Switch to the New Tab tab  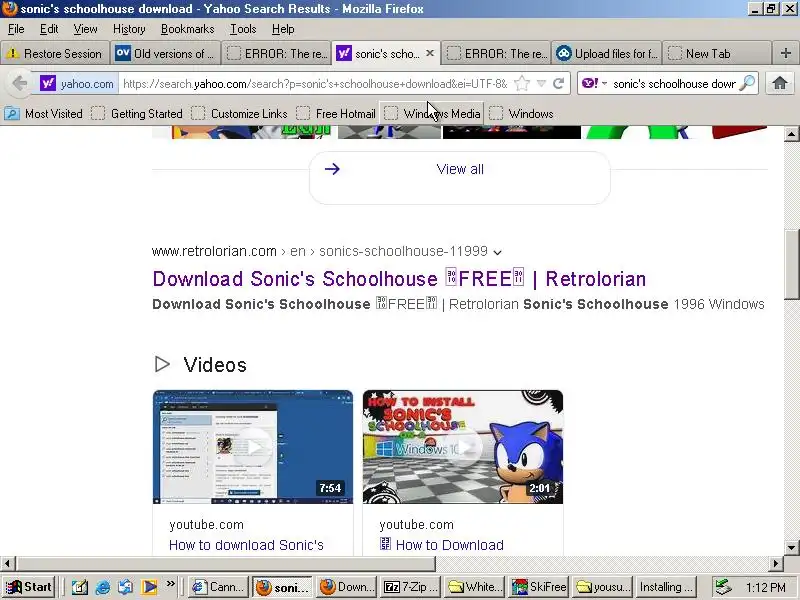pyautogui.click(x=716, y=53)
